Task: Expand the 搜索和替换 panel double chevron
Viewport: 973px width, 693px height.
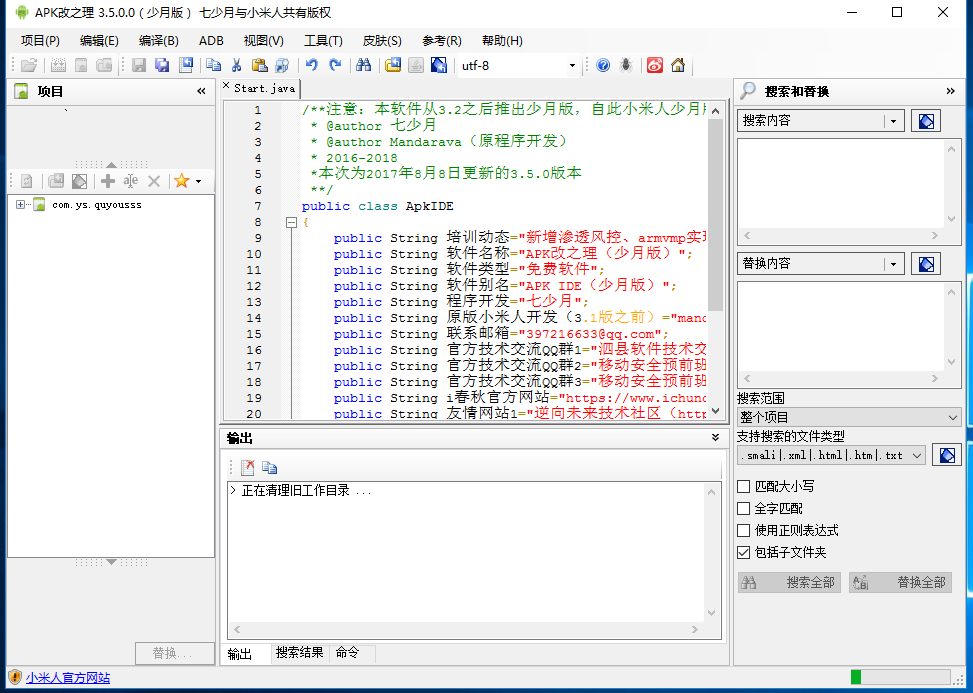Action: (951, 91)
